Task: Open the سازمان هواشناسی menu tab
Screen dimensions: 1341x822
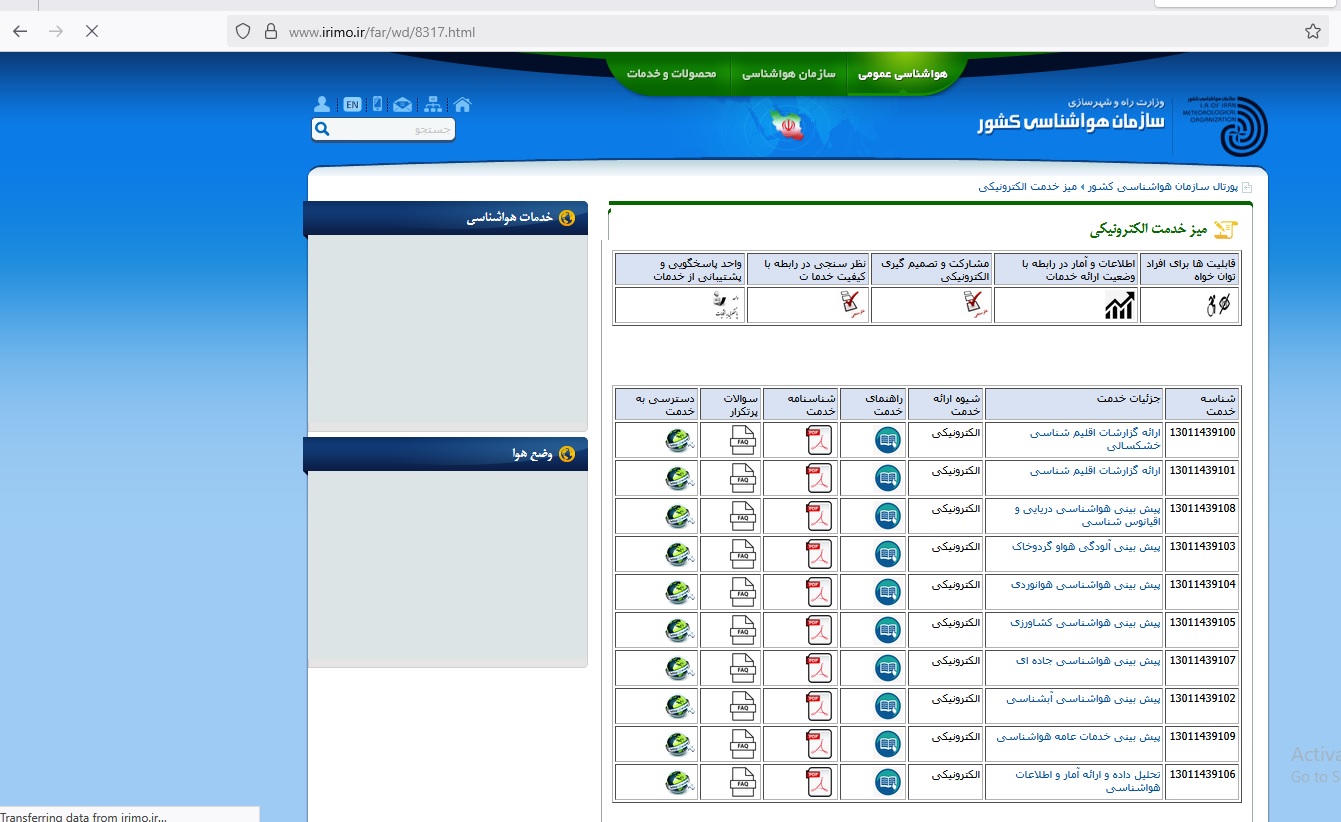Action: point(789,74)
